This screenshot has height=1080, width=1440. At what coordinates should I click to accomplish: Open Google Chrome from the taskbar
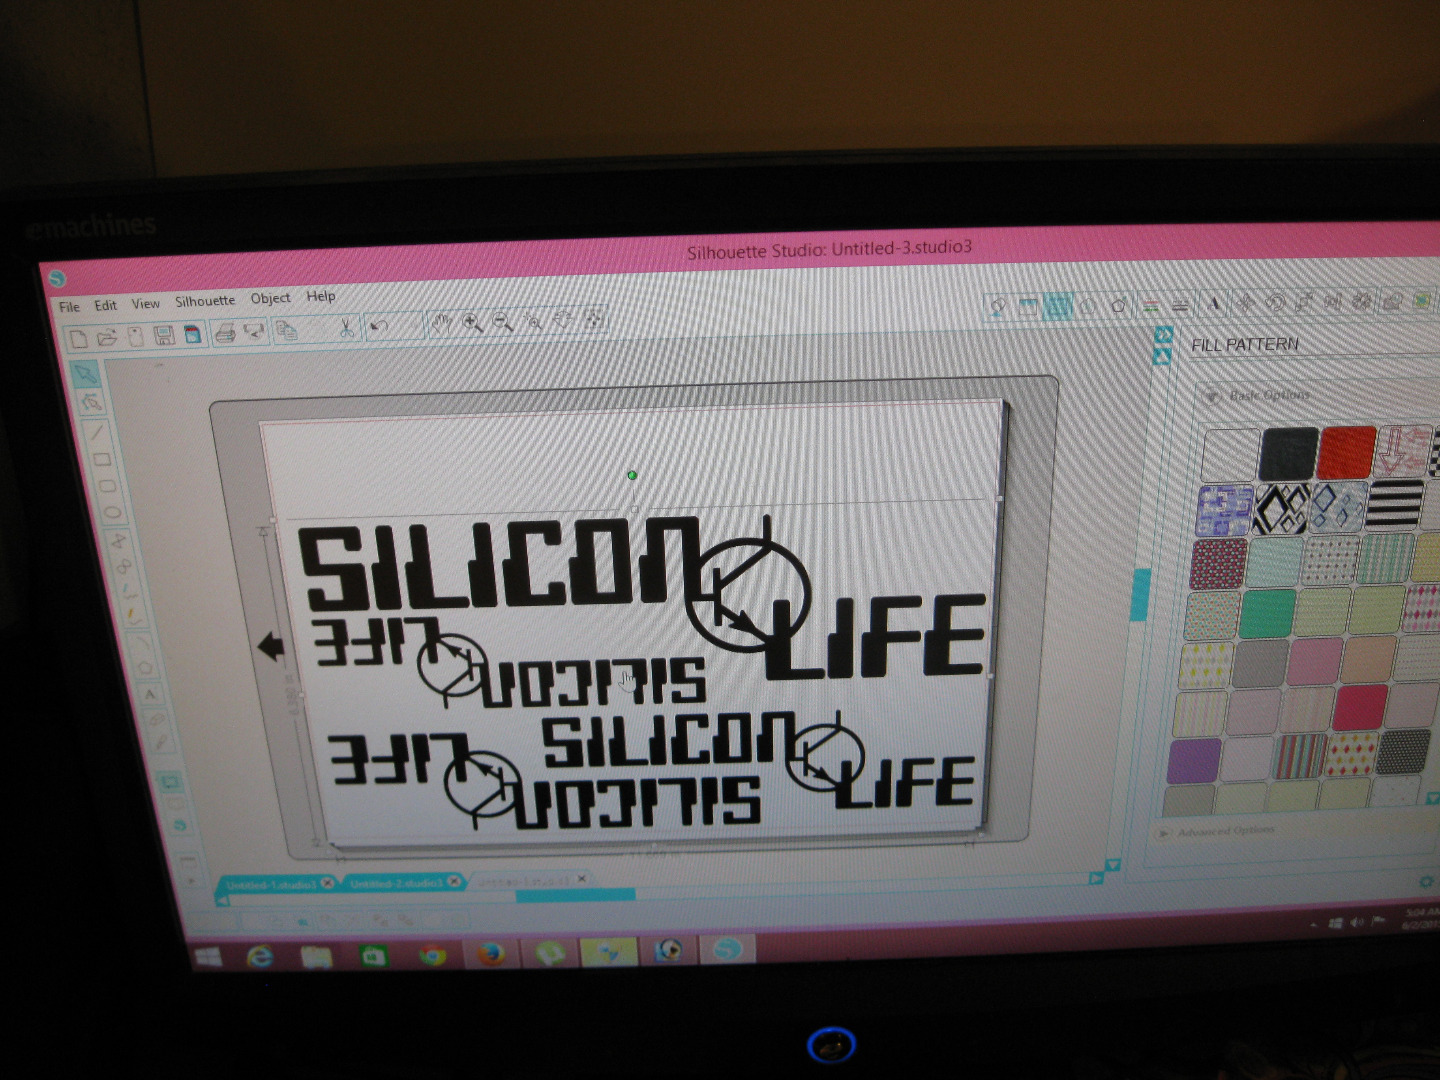[433, 955]
